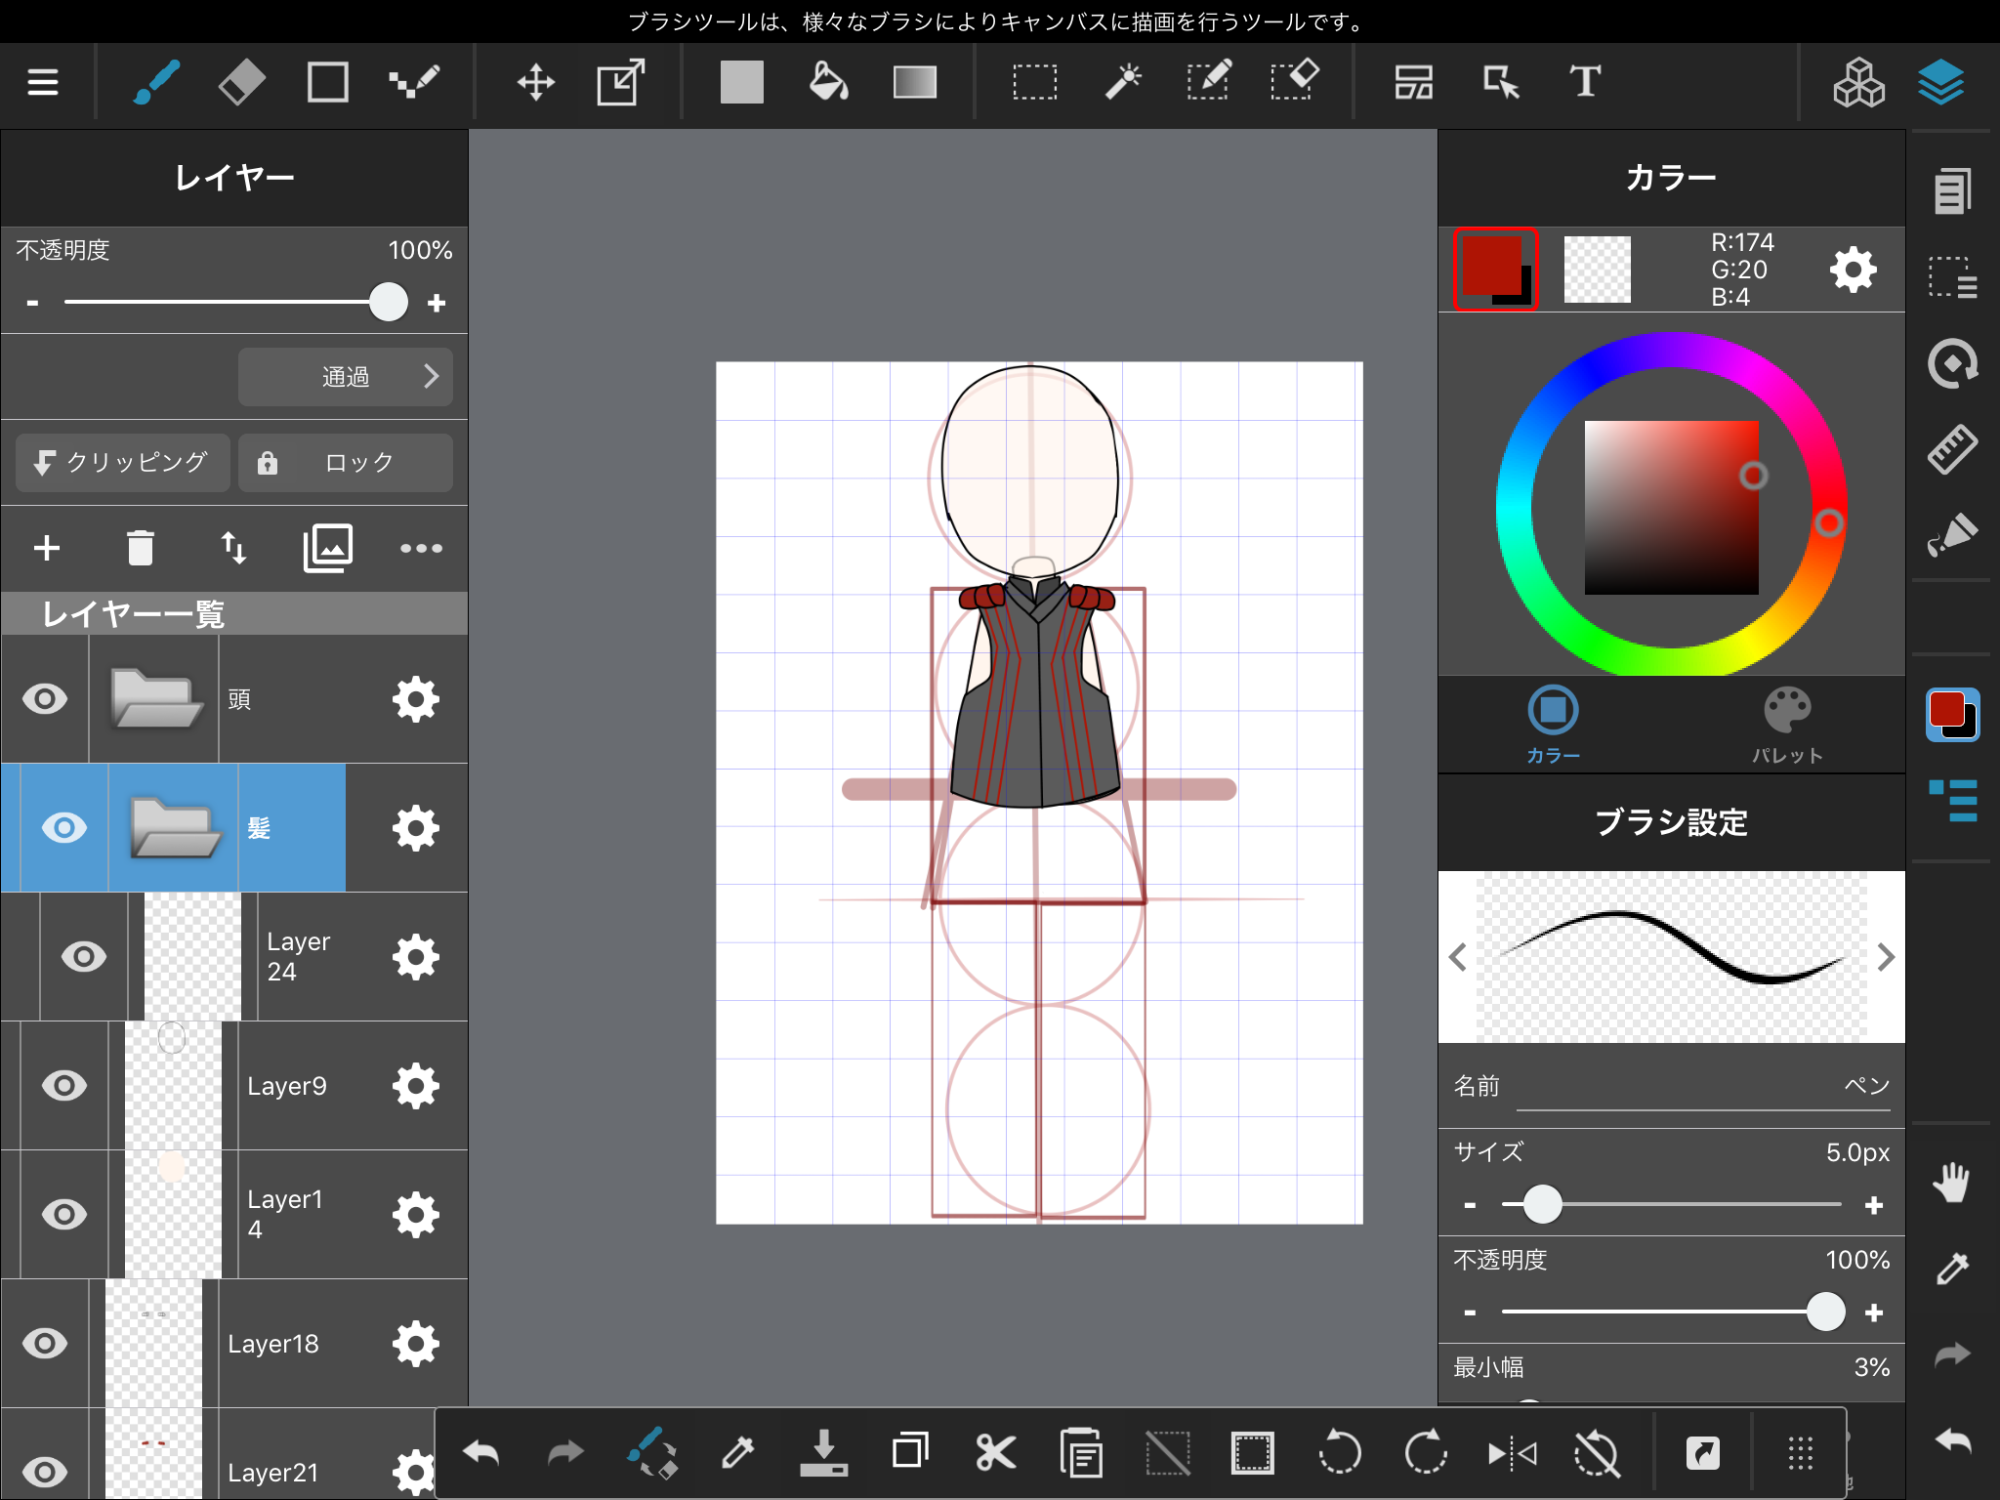Viewport: 2000px width, 1500px height.
Task: Click the scissors cut icon in bottom toolbar
Action: pos(995,1452)
